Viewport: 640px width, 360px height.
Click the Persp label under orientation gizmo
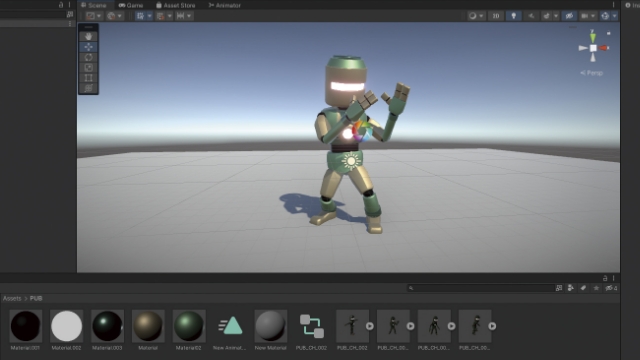[591, 73]
